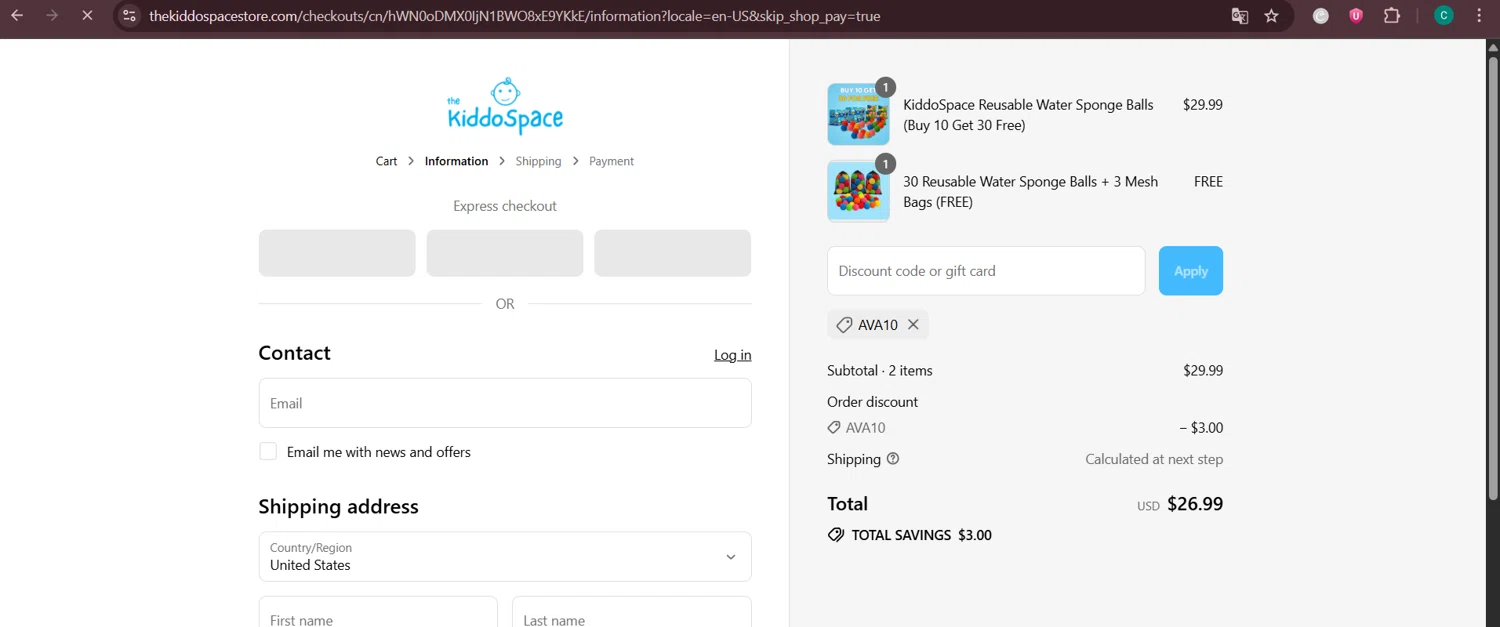This screenshot has height=627, width=1500.
Task: Click the Apply discount button
Action: [x=1191, y=271]
